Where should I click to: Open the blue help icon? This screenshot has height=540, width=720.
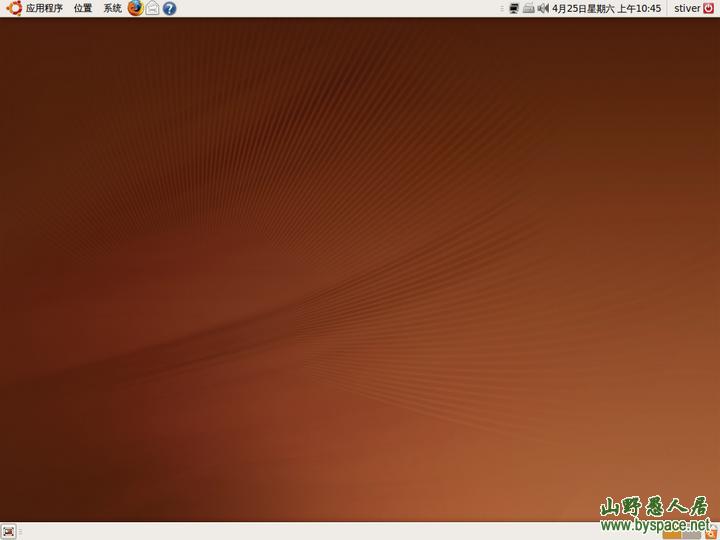pos(169,8)
